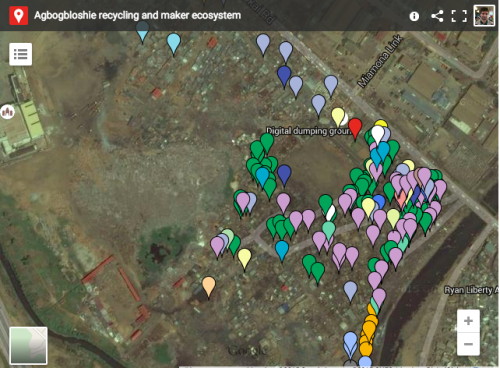Select the red map pin marker
Image resolution: width=500 pixels, height=368 pixels.
pos(355,128)
